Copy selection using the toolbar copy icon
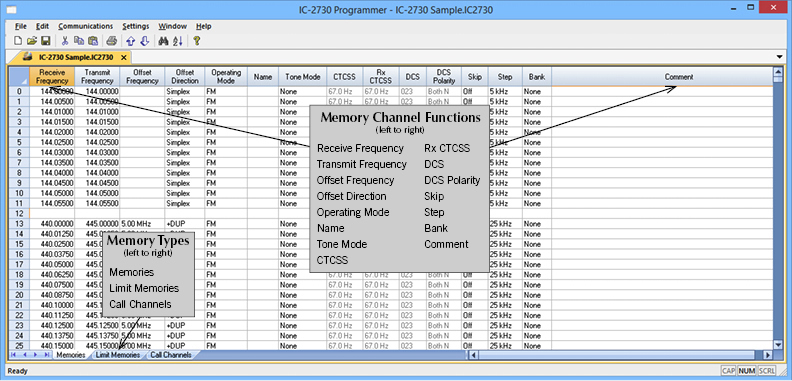Image resolution: width=792 pixels, height=381 pixels. pyautogui.click(x=79, y=41)
